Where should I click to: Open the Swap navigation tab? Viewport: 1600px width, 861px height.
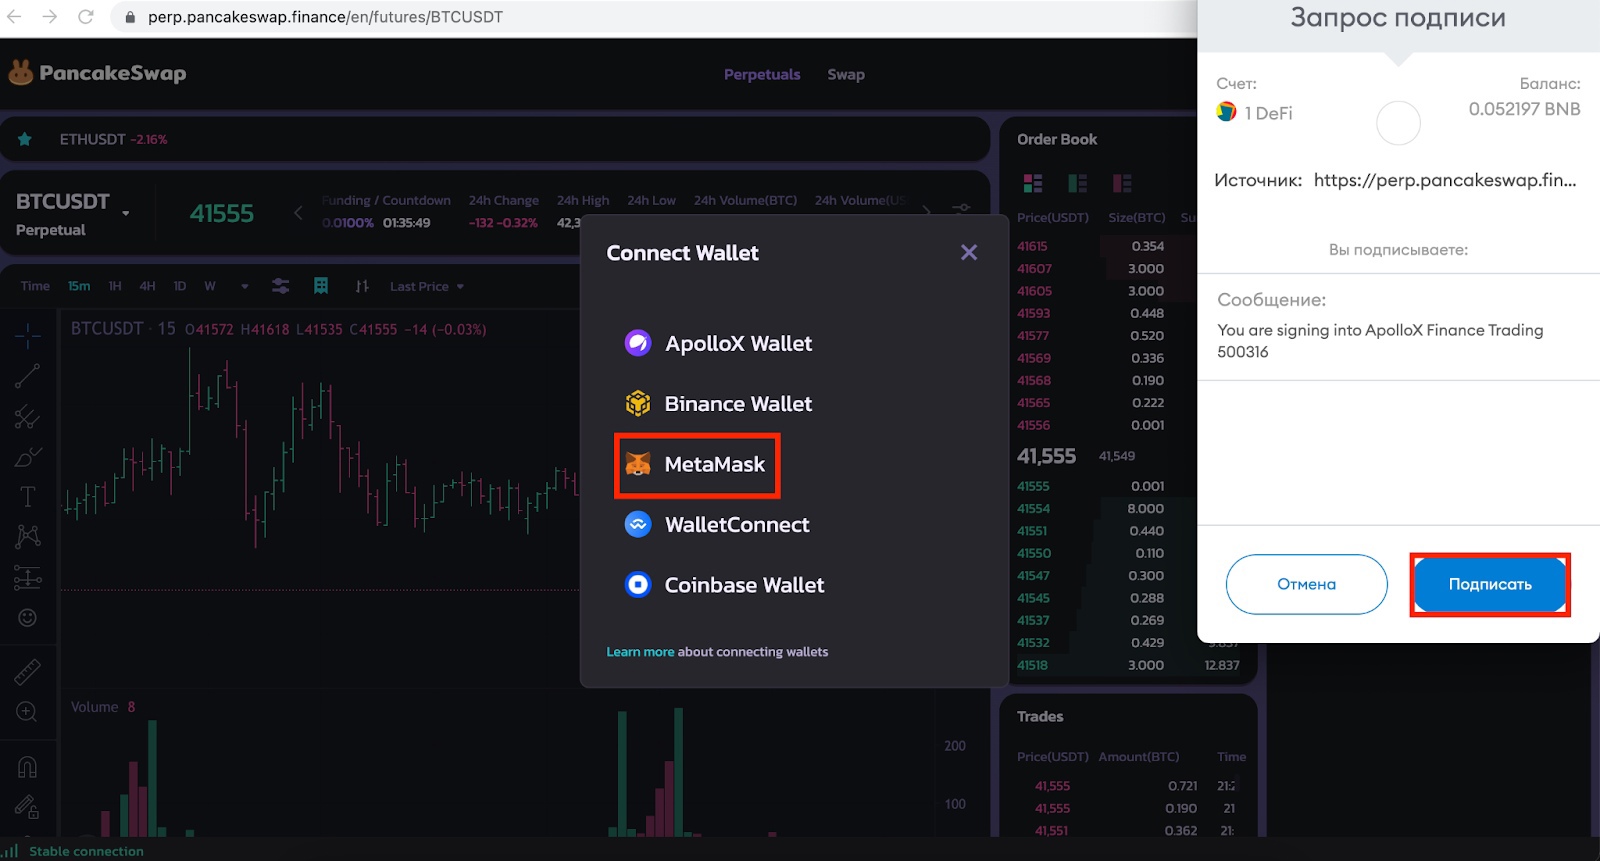[x=846, y=74]
